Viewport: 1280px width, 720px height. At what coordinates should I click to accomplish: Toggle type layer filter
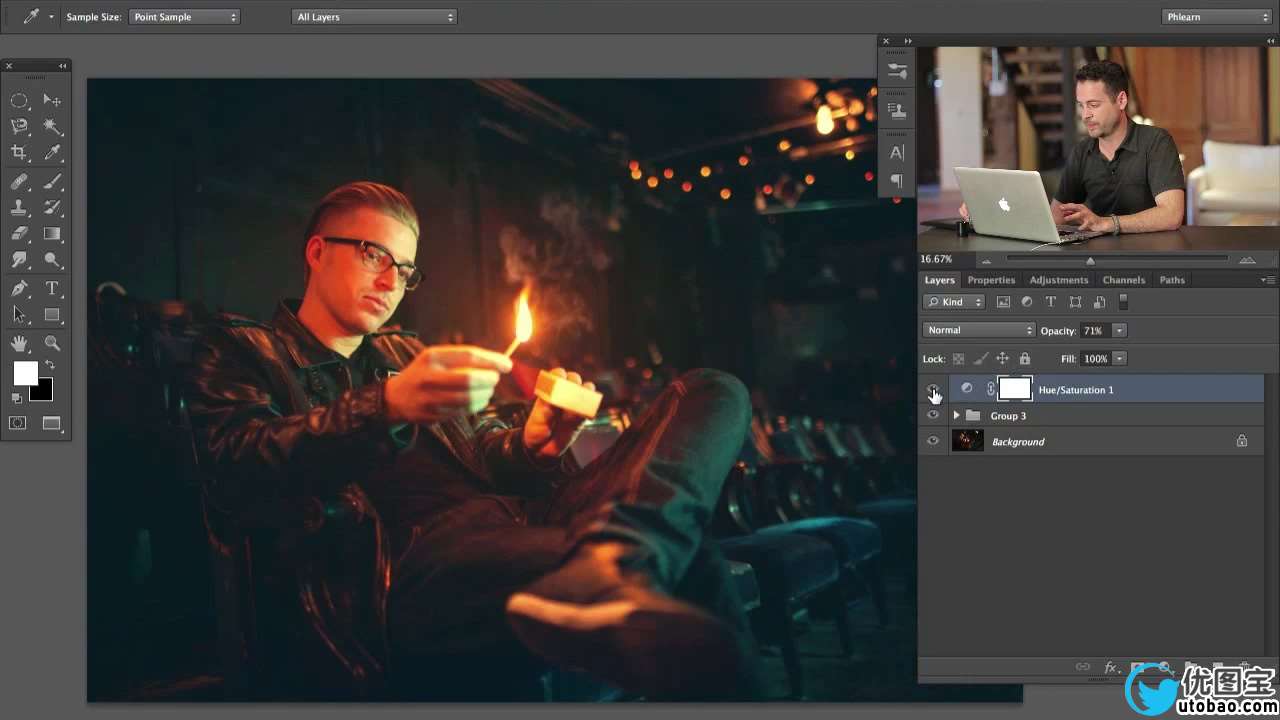tap(1051, 302)
